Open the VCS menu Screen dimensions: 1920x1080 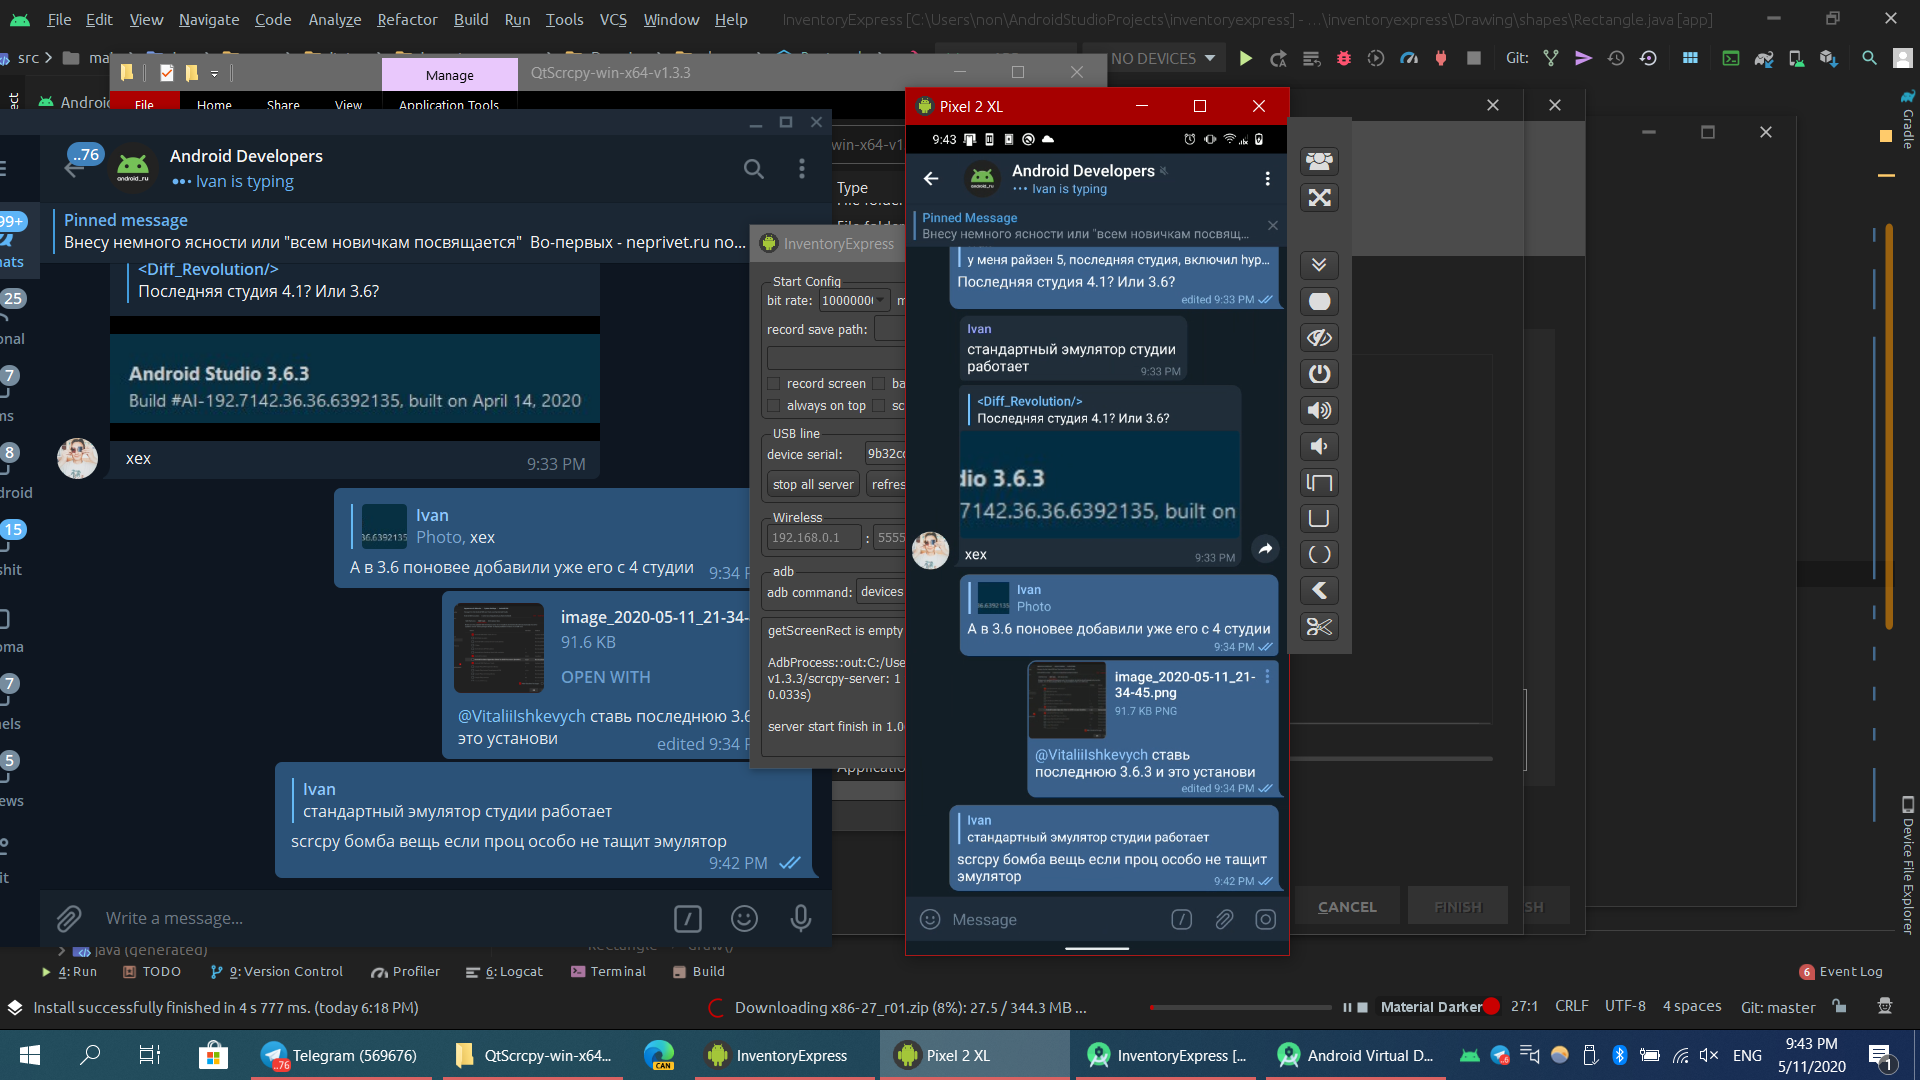coord(613,19)
